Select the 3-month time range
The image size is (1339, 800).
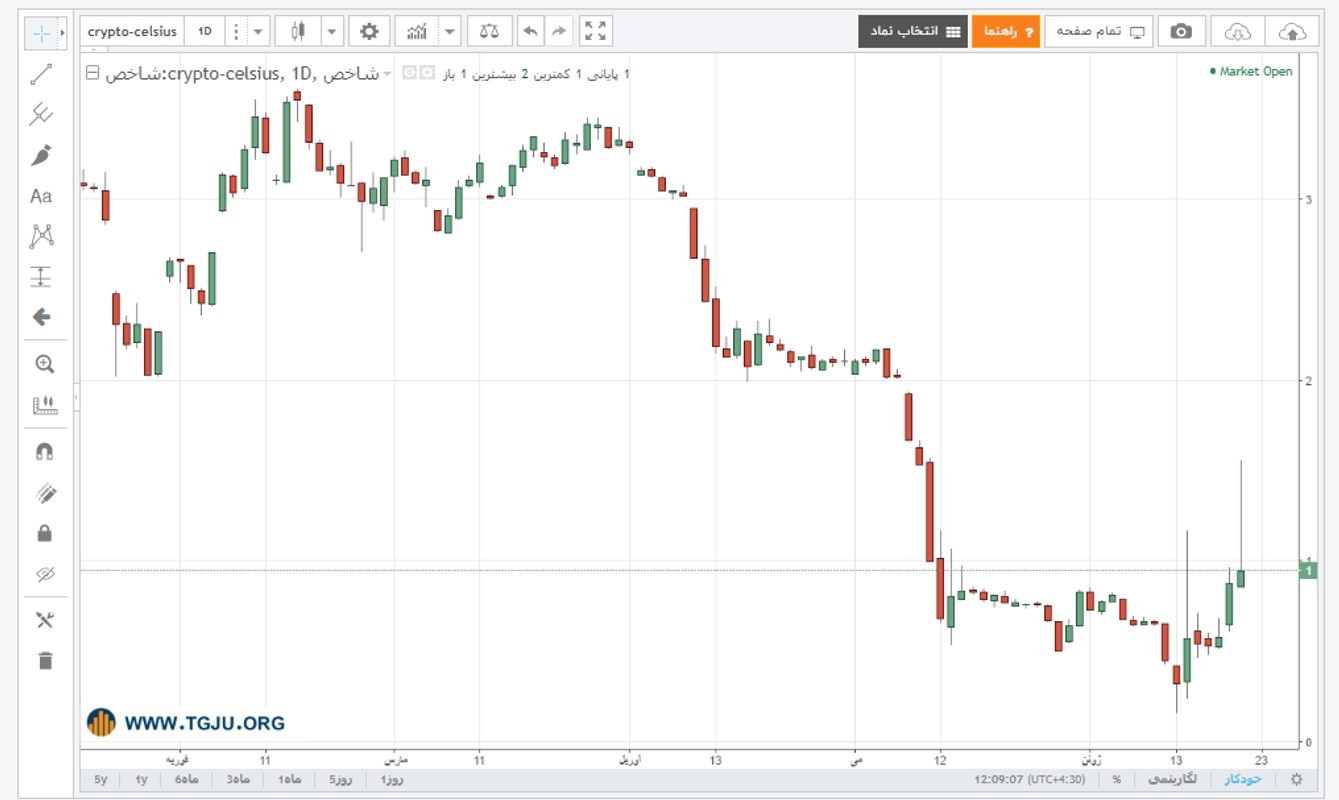tap(238, 779)
